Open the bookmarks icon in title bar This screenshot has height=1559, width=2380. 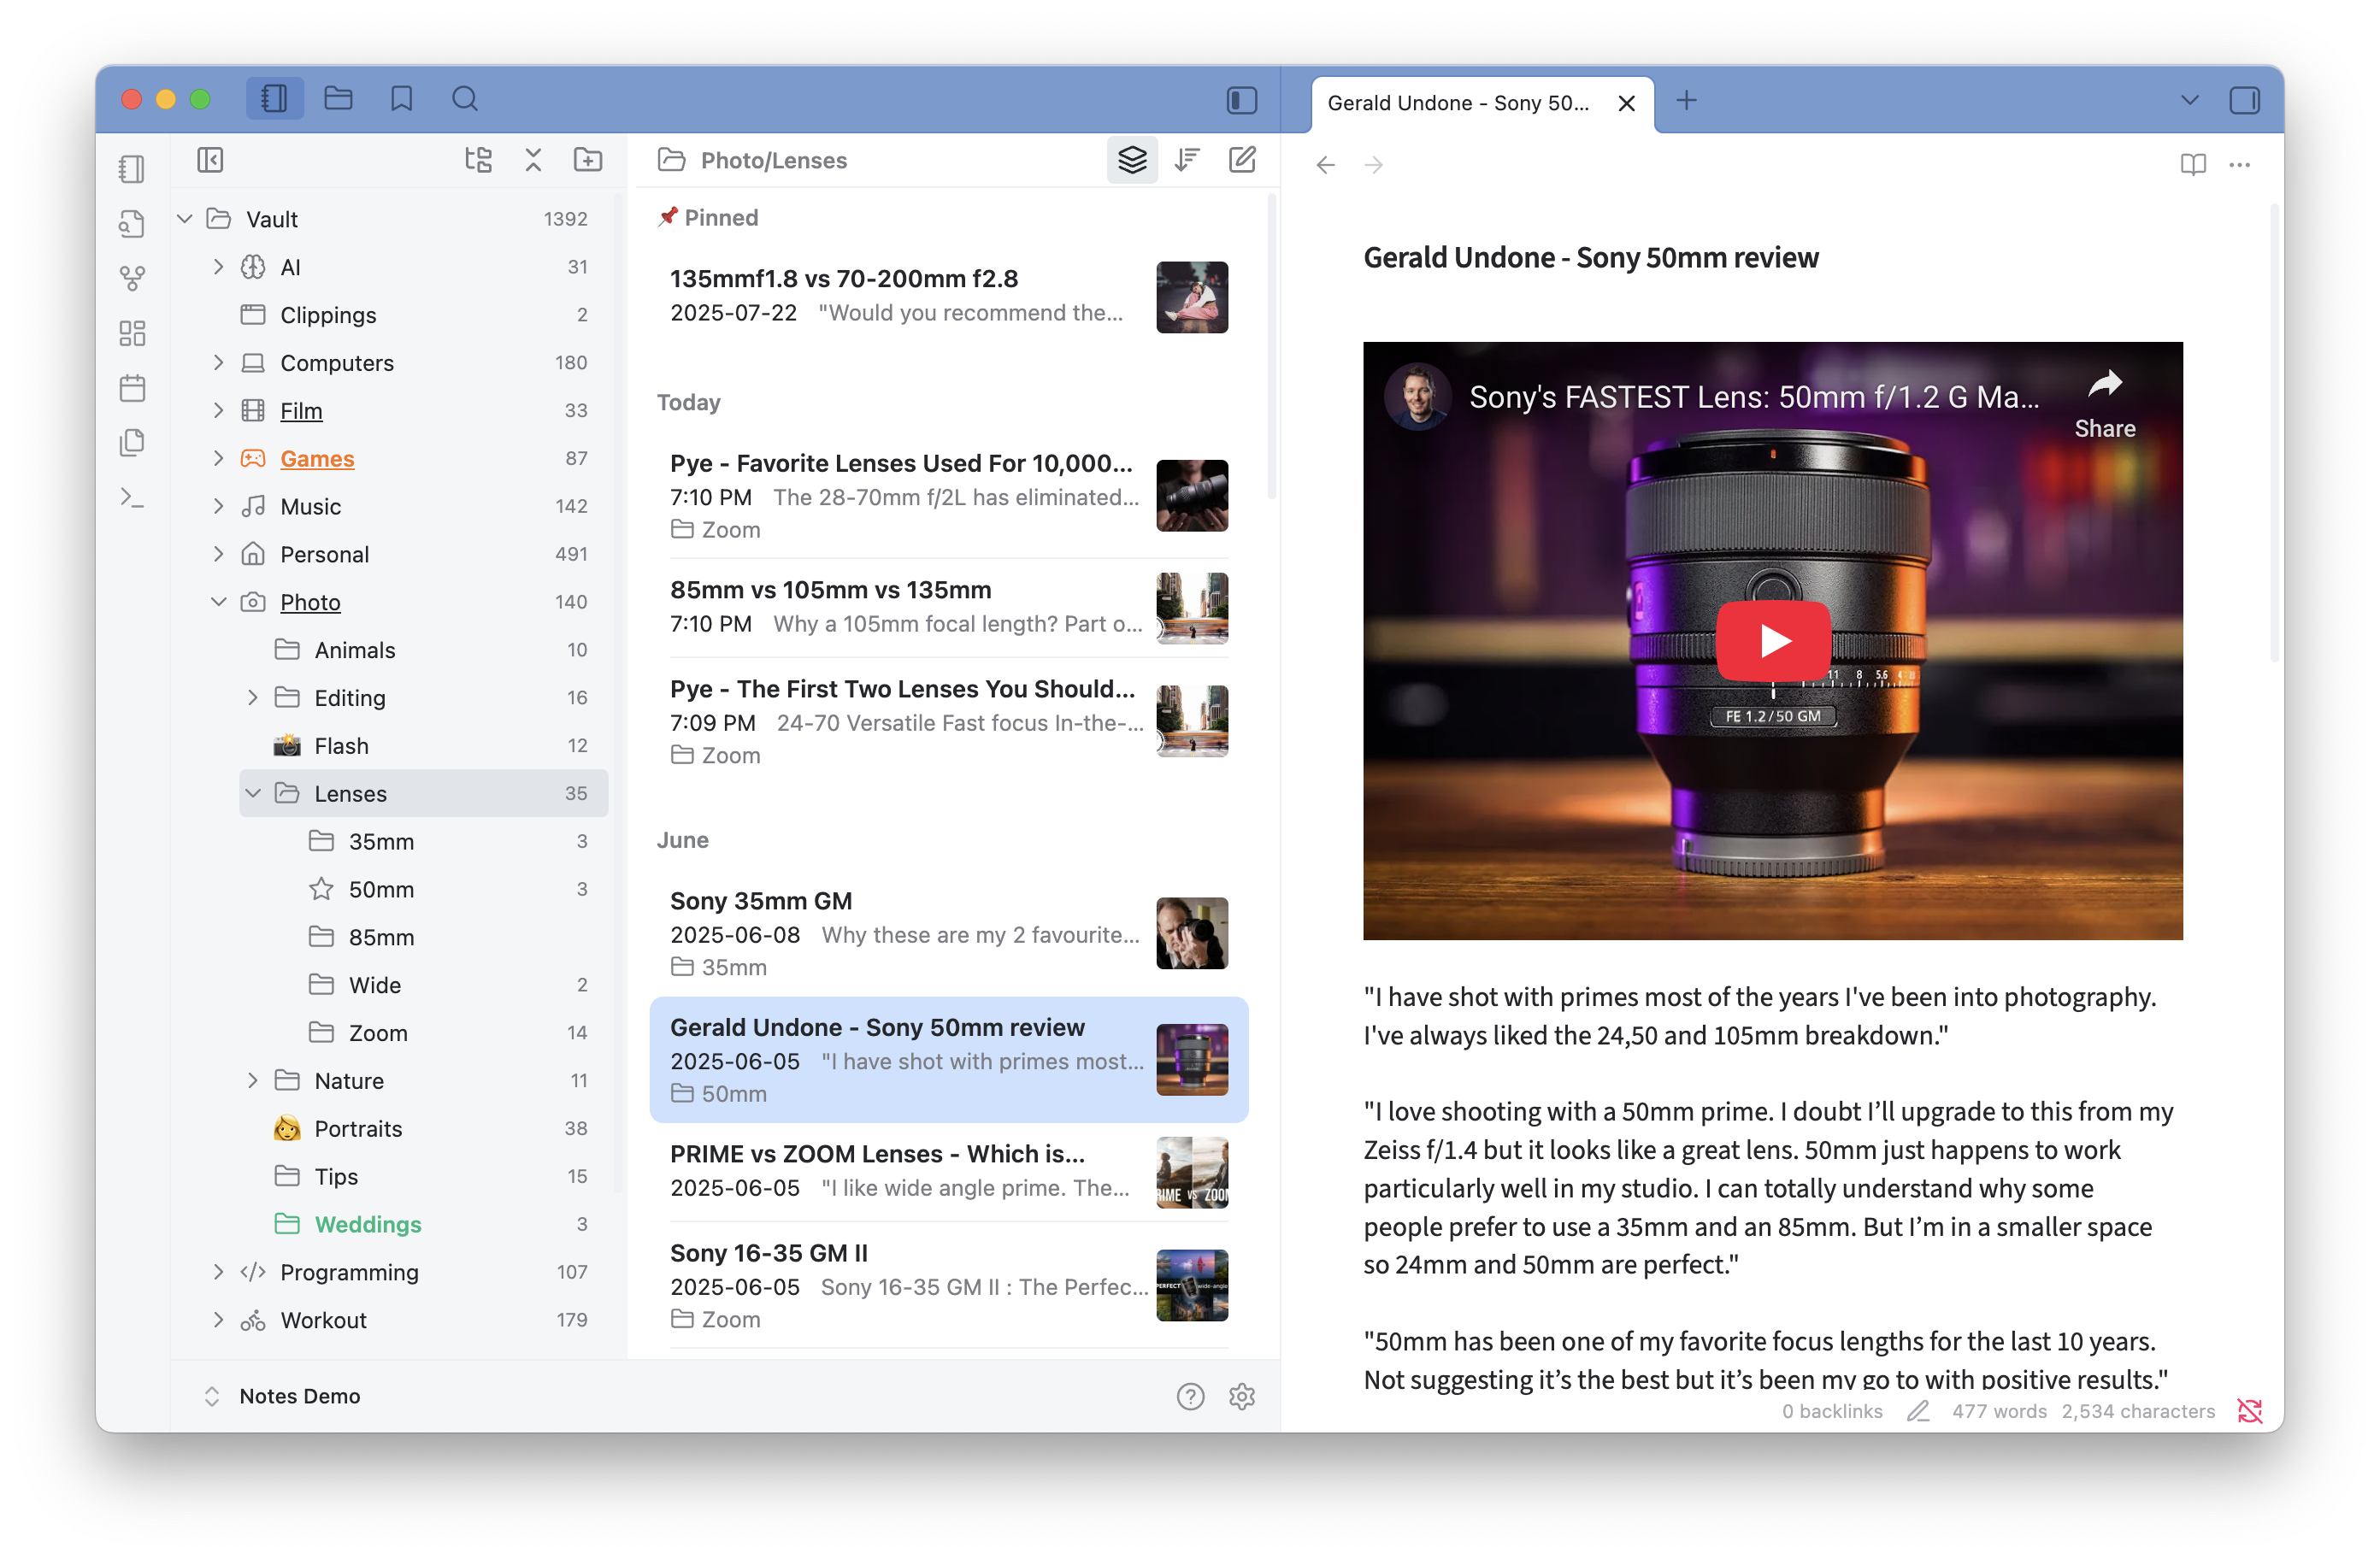[401, 99]
